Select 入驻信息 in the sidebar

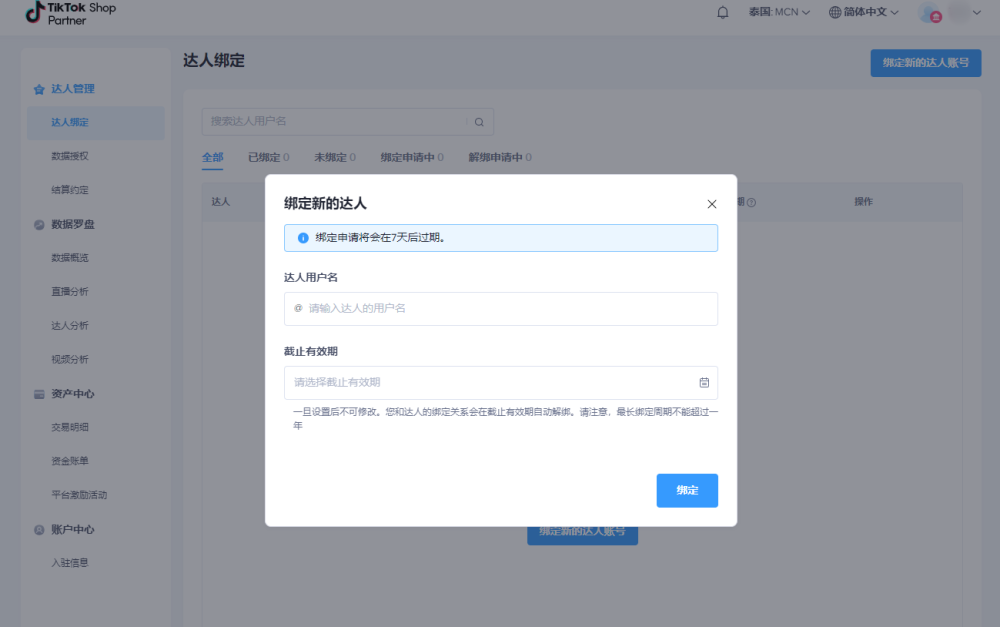click(x=68, y=562)
